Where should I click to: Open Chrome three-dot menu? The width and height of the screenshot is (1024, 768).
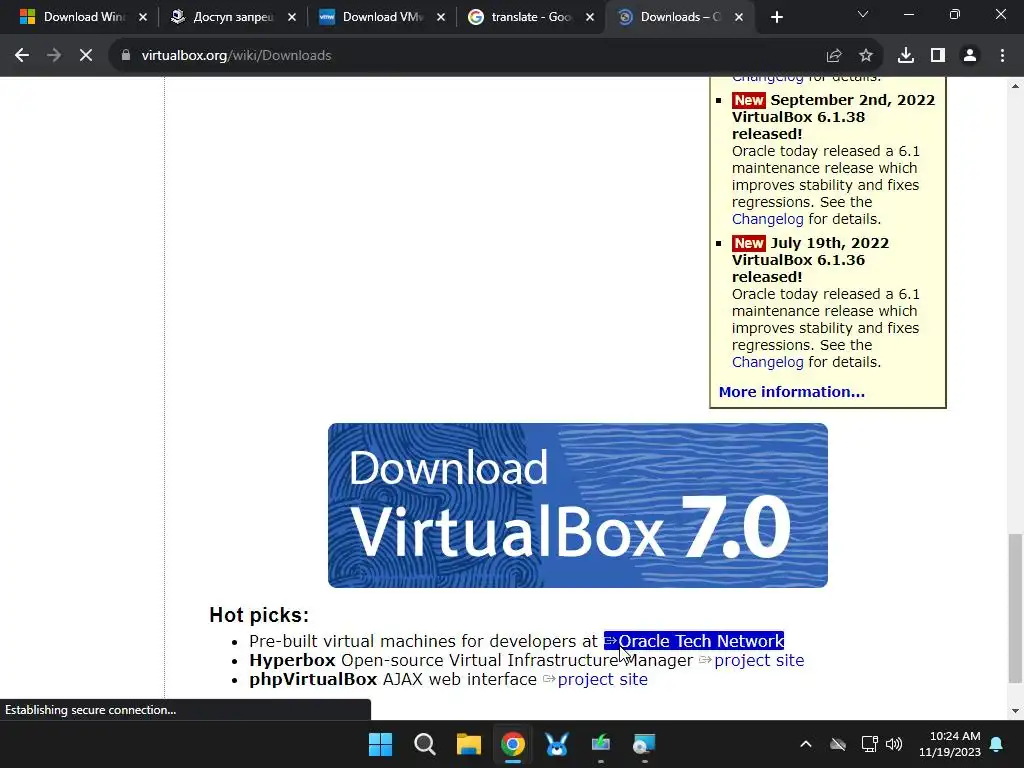click(1002, 56)
